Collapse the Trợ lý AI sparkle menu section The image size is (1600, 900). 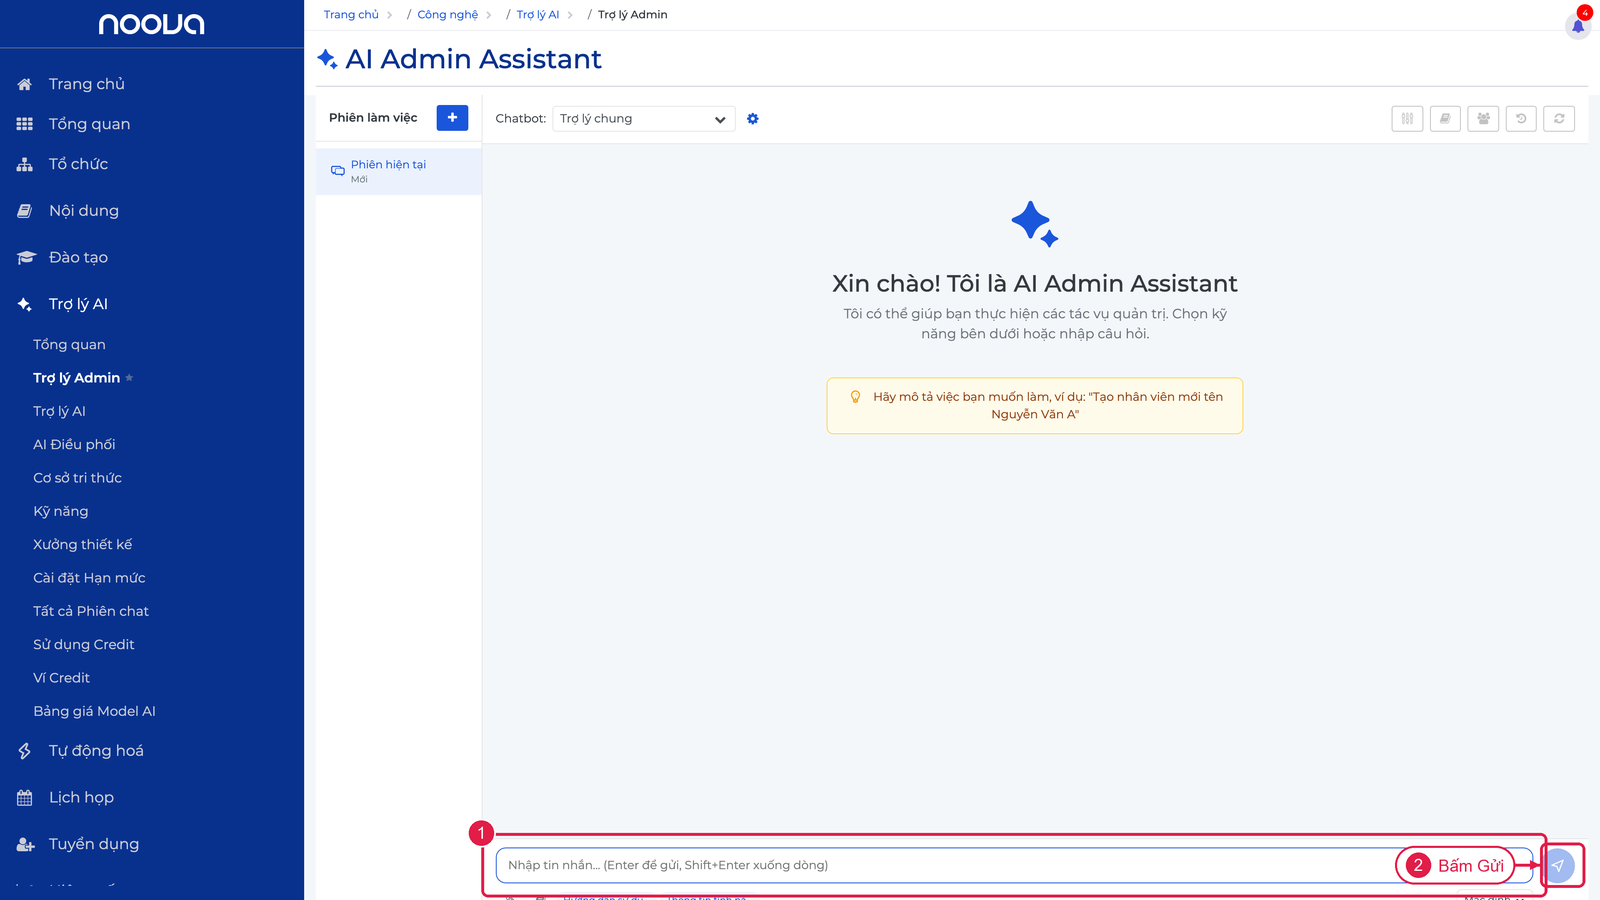[x=25, y=304]
